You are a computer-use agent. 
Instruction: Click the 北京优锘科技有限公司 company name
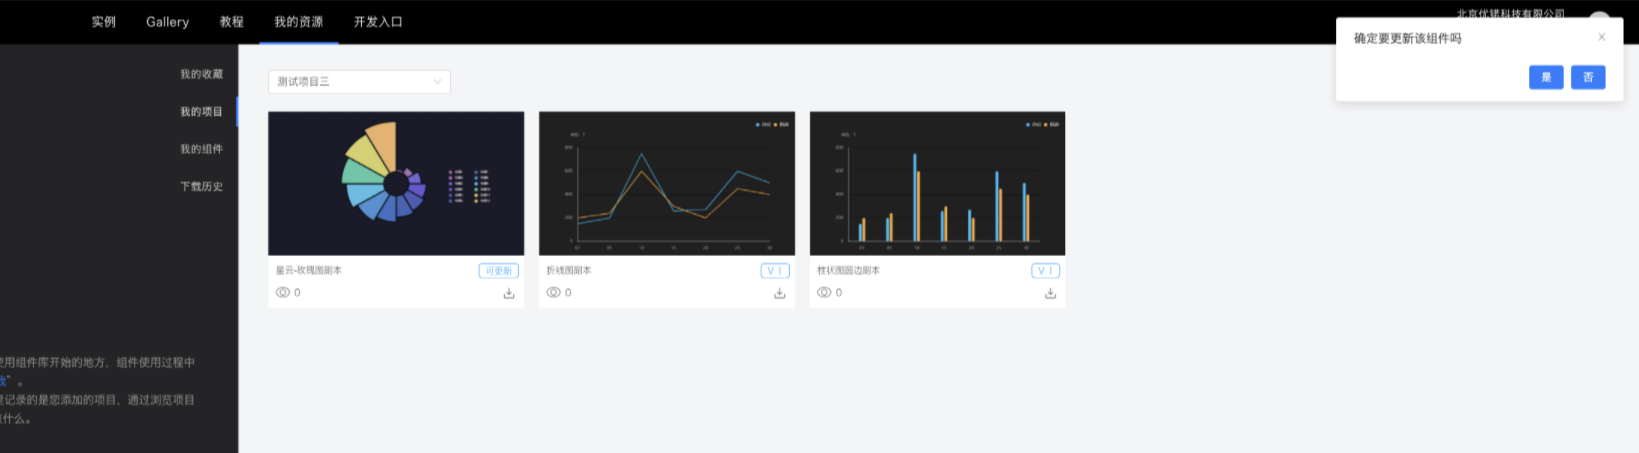(1510, 13)
